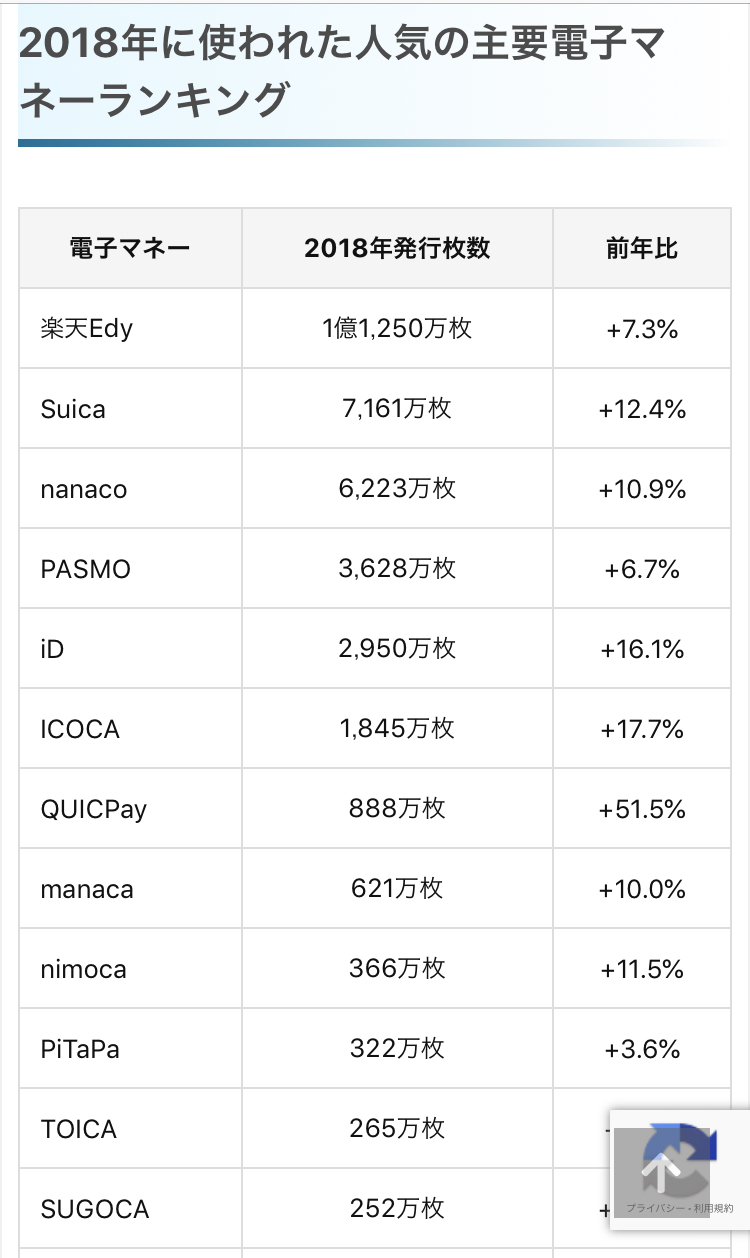Tap the PASMO name cell
Viewport: 750px width, 1258px height.
(130, 568)
